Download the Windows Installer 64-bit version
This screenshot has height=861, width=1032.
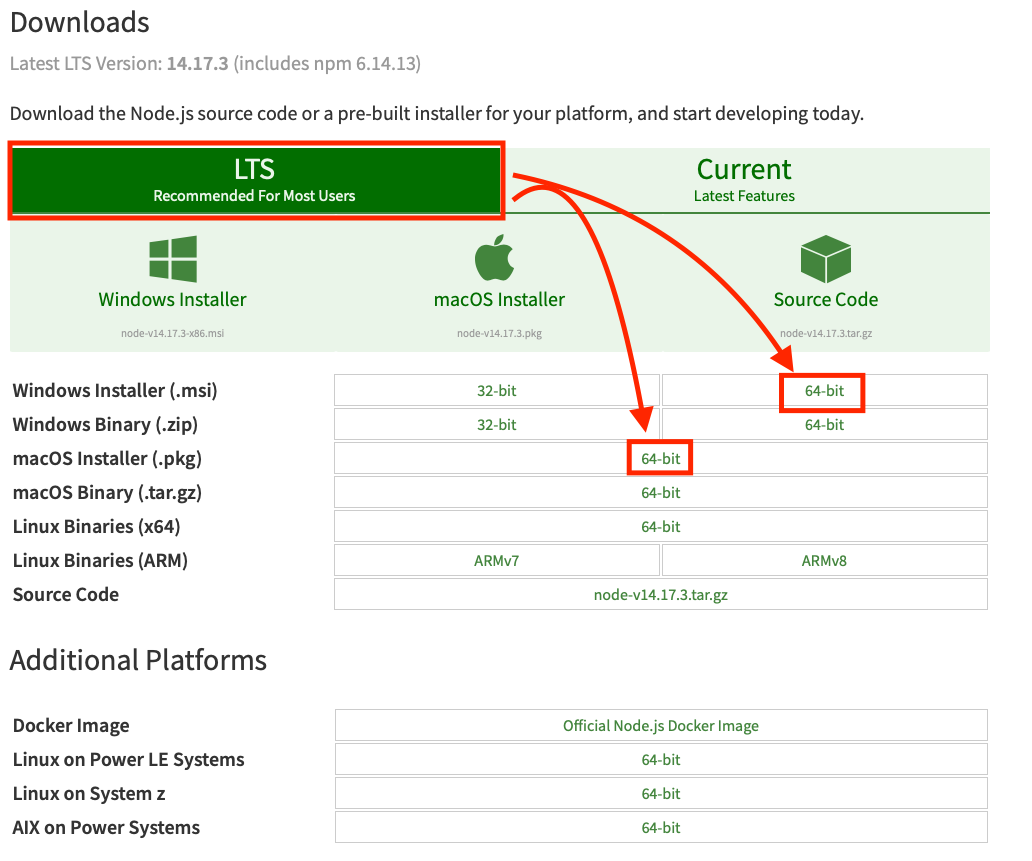point(822,390)
